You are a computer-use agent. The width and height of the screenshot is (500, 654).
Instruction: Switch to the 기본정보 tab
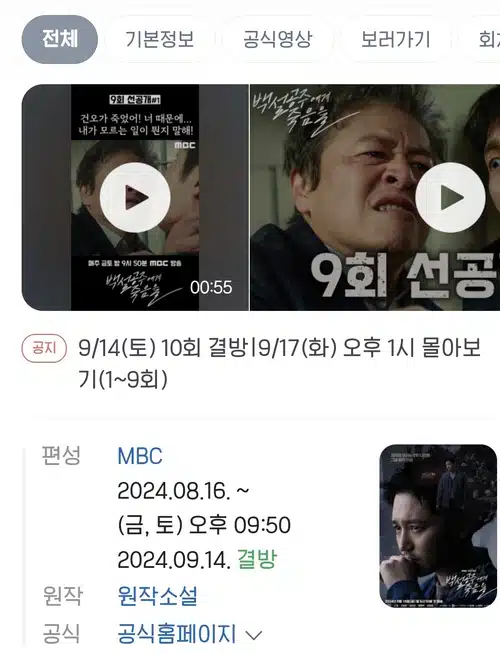point(160,39)
